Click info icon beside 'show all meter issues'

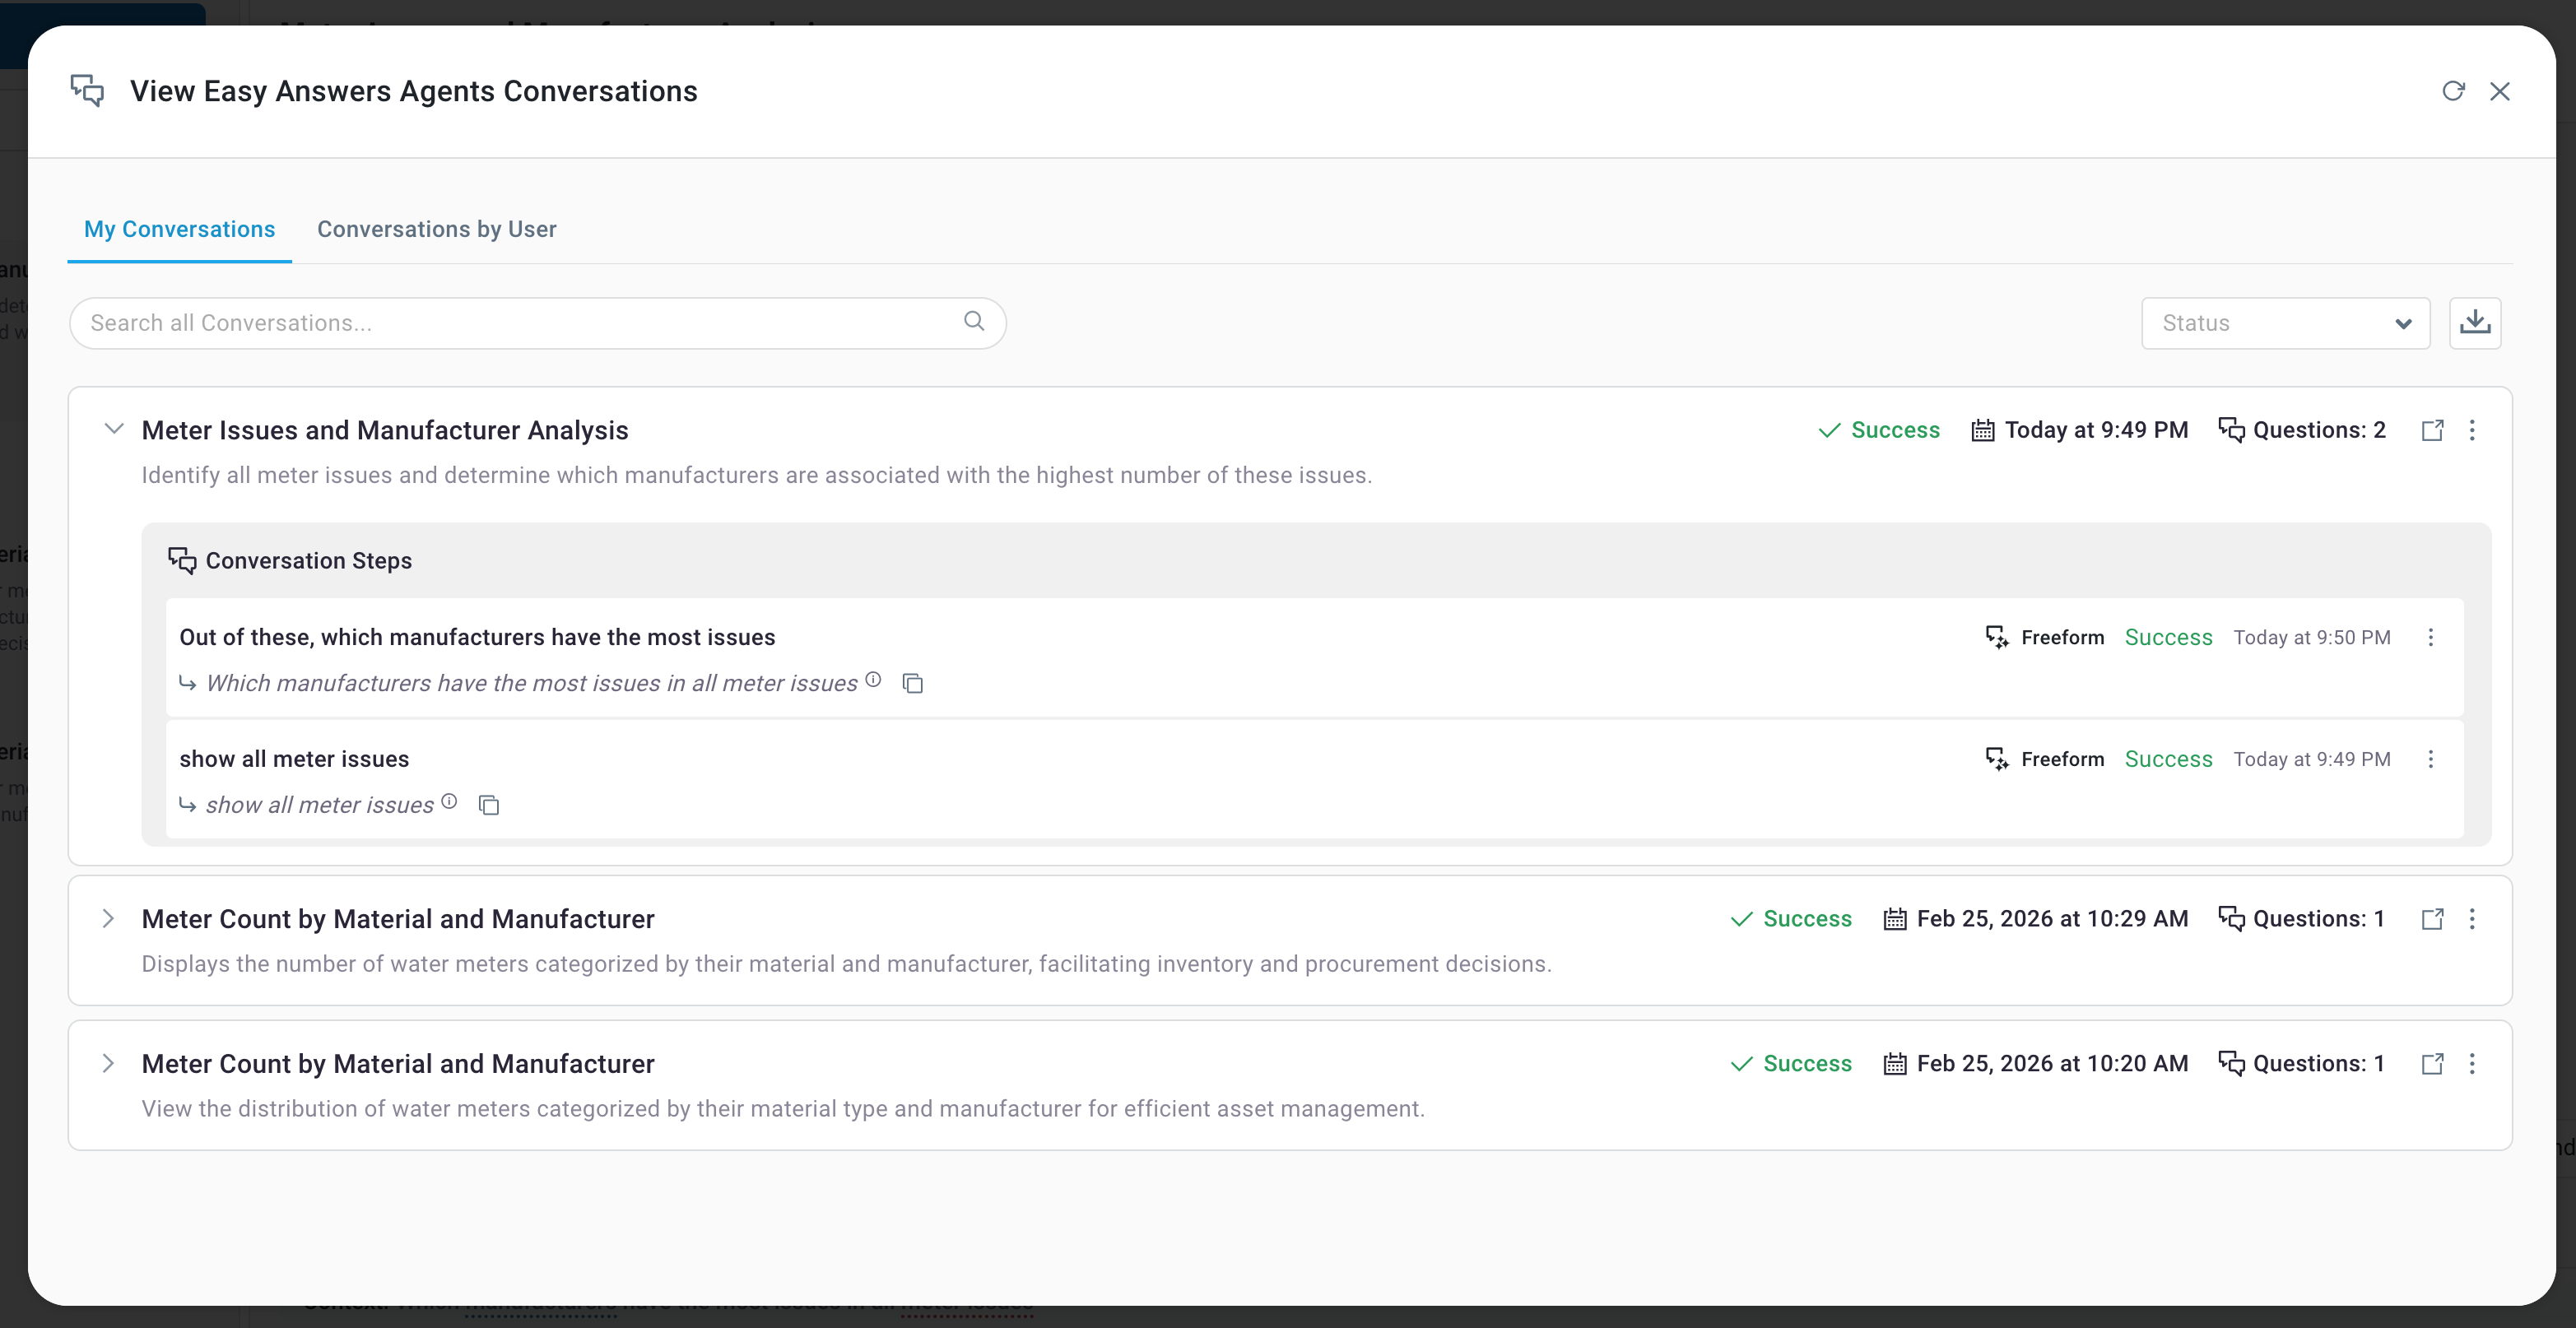point(449,801)
